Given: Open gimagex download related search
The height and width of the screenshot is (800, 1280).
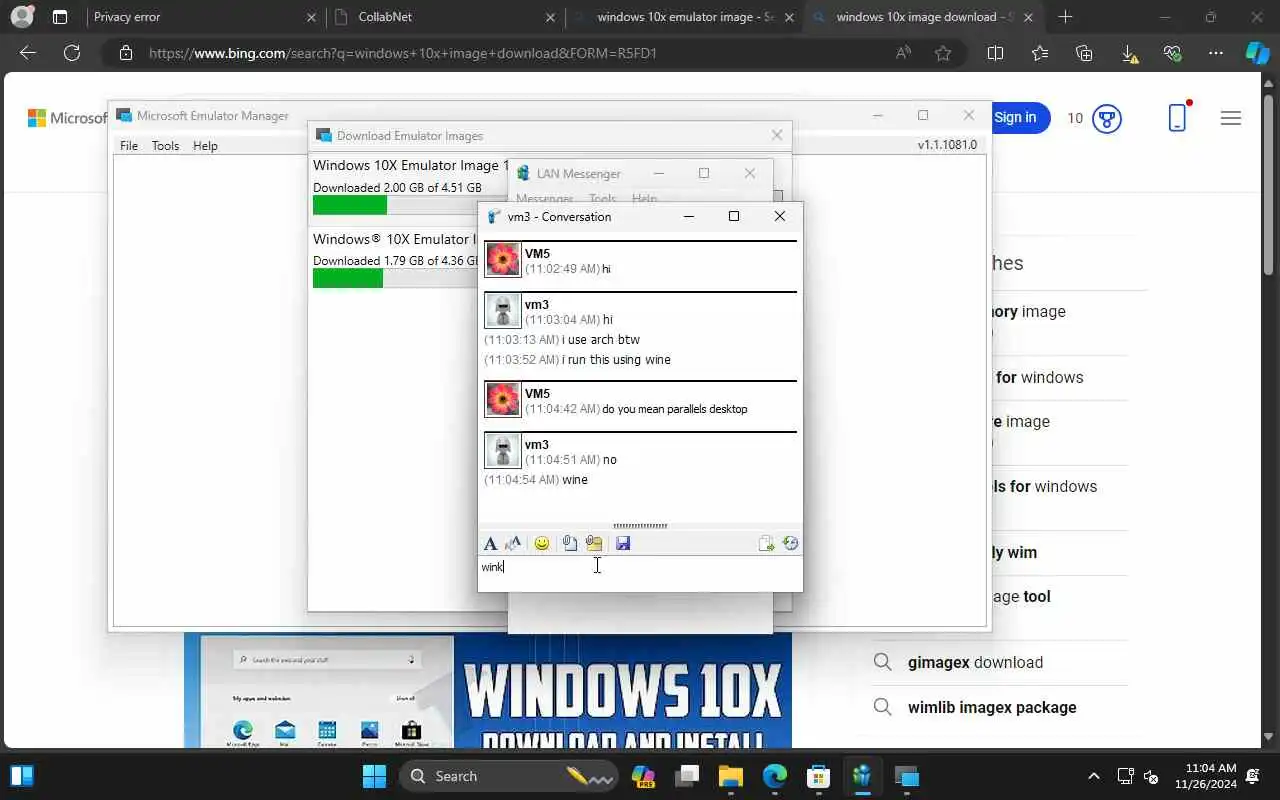Looking at the screenshot, I should click(975, 662).
